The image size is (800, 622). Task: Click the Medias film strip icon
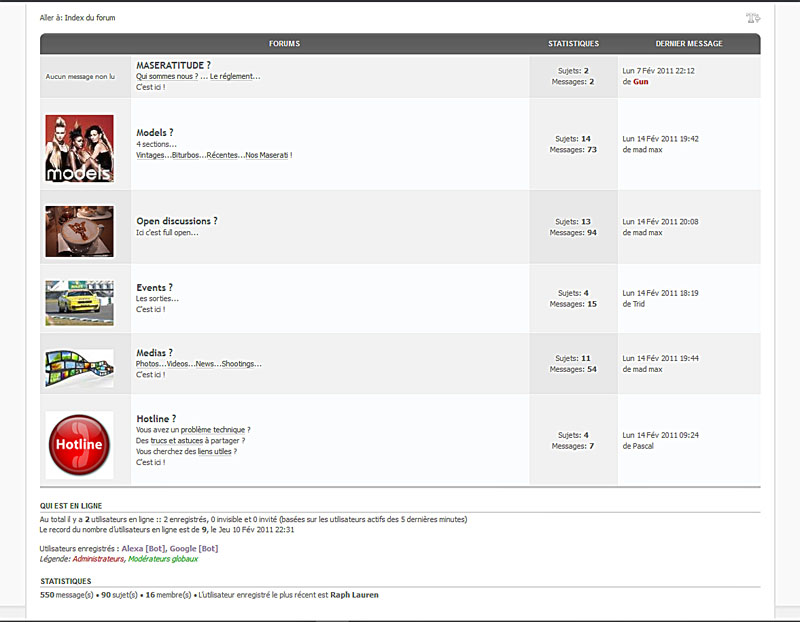click(x=79, y=367)
